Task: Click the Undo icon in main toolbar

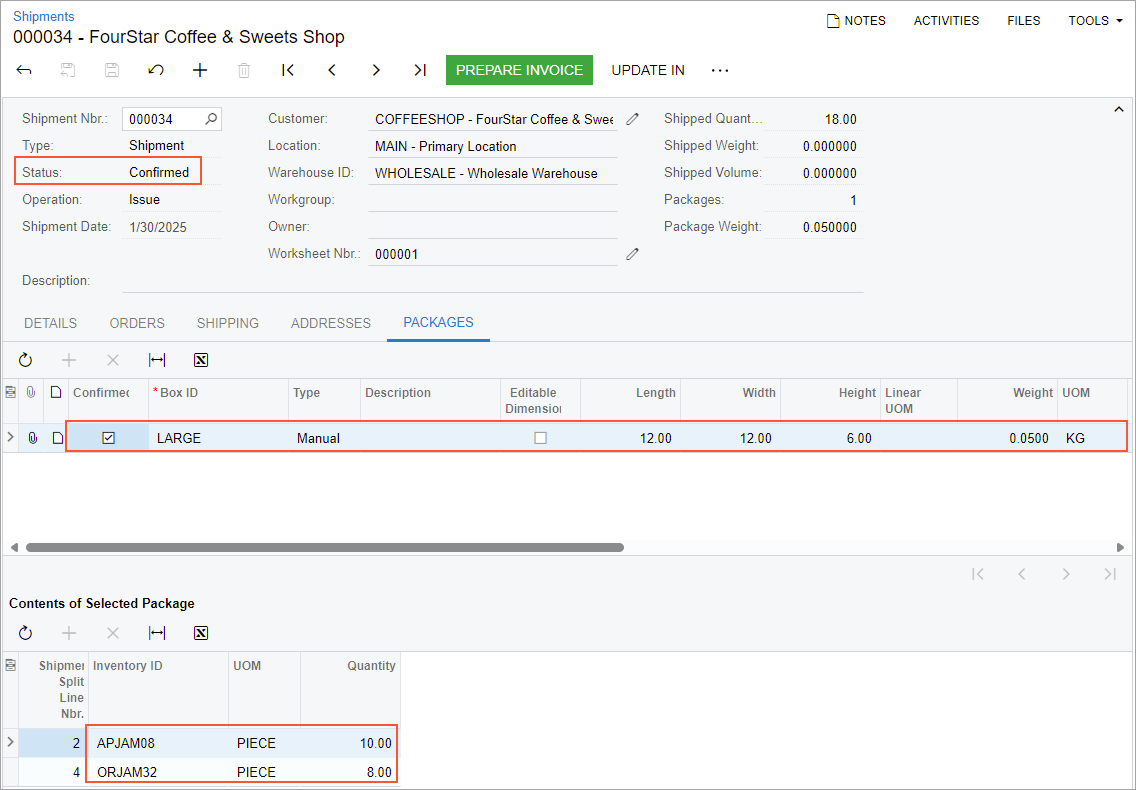Action: pos(156,70)
